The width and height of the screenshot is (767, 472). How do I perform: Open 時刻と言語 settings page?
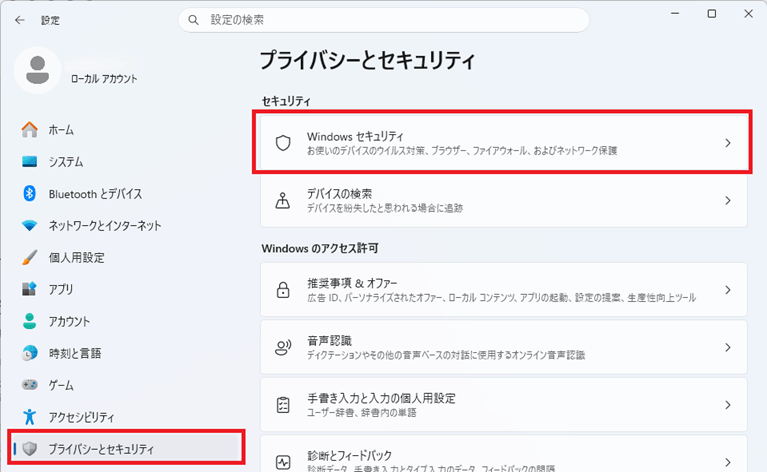coord(126,353)
